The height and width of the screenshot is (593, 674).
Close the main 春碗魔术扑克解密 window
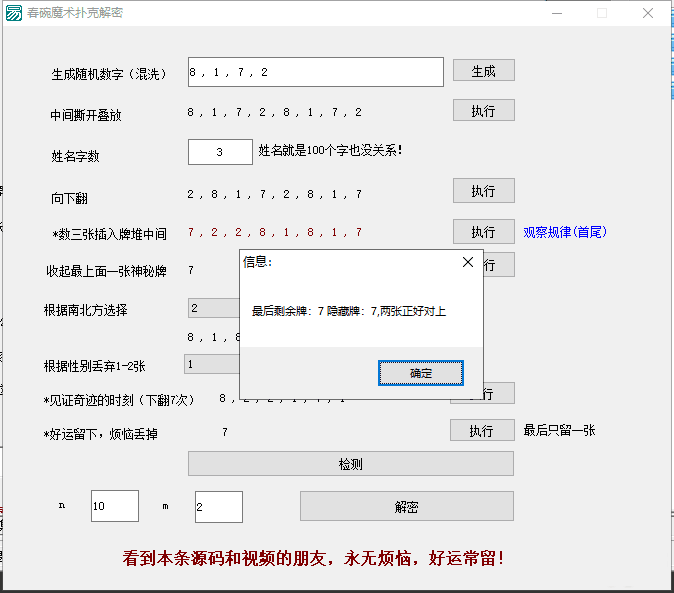click(648, 13)
